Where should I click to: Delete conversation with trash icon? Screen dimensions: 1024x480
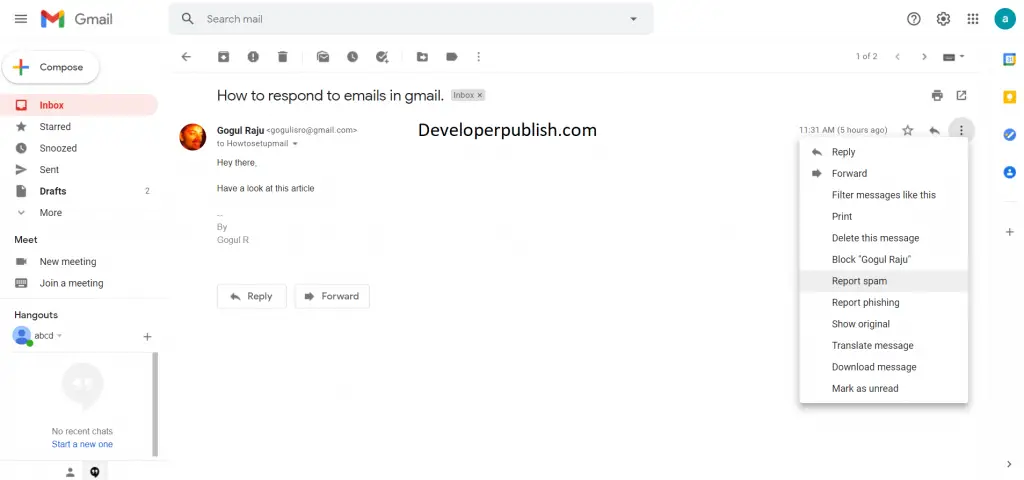(x=283, y=57)
